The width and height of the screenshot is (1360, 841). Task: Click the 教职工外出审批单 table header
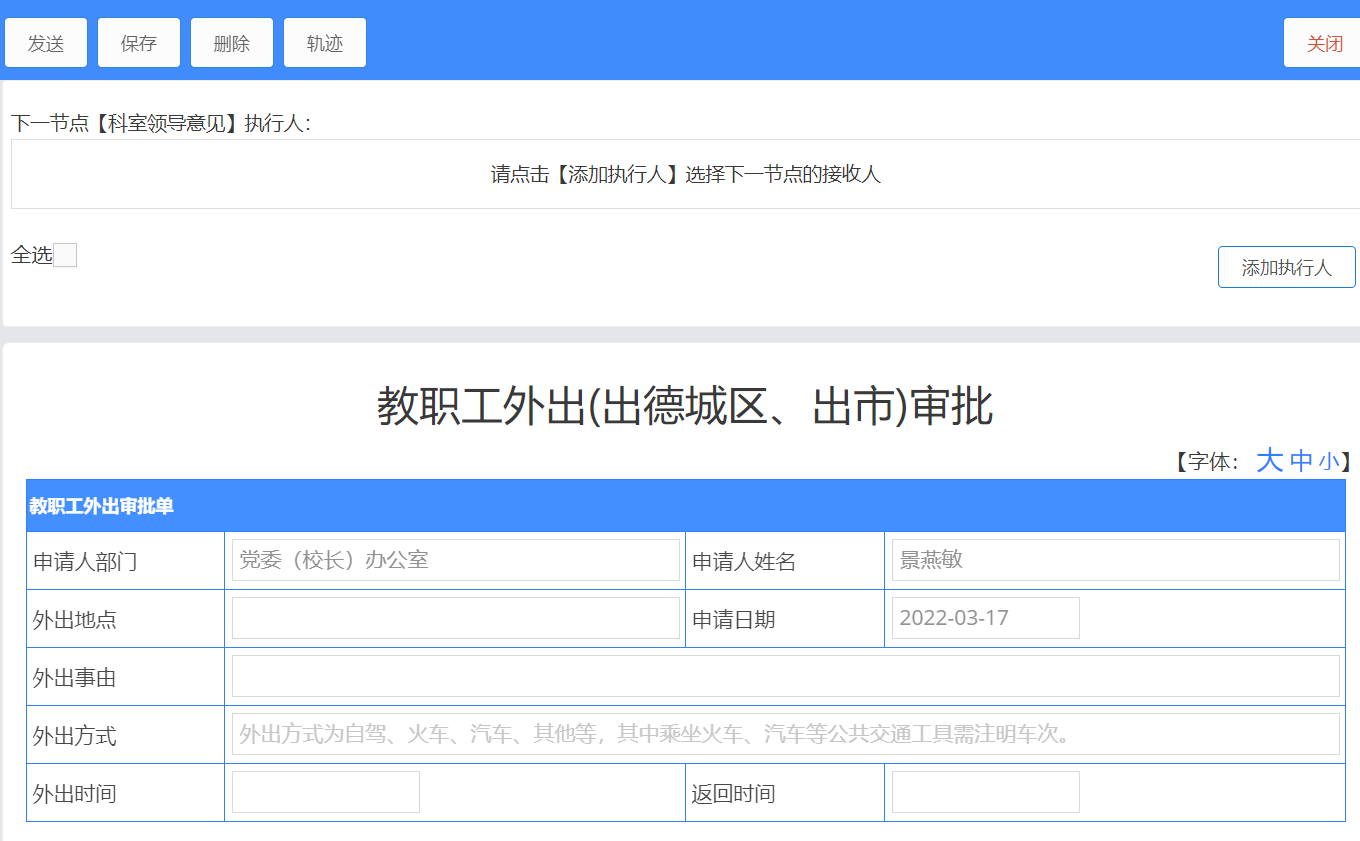coord(685,506)
